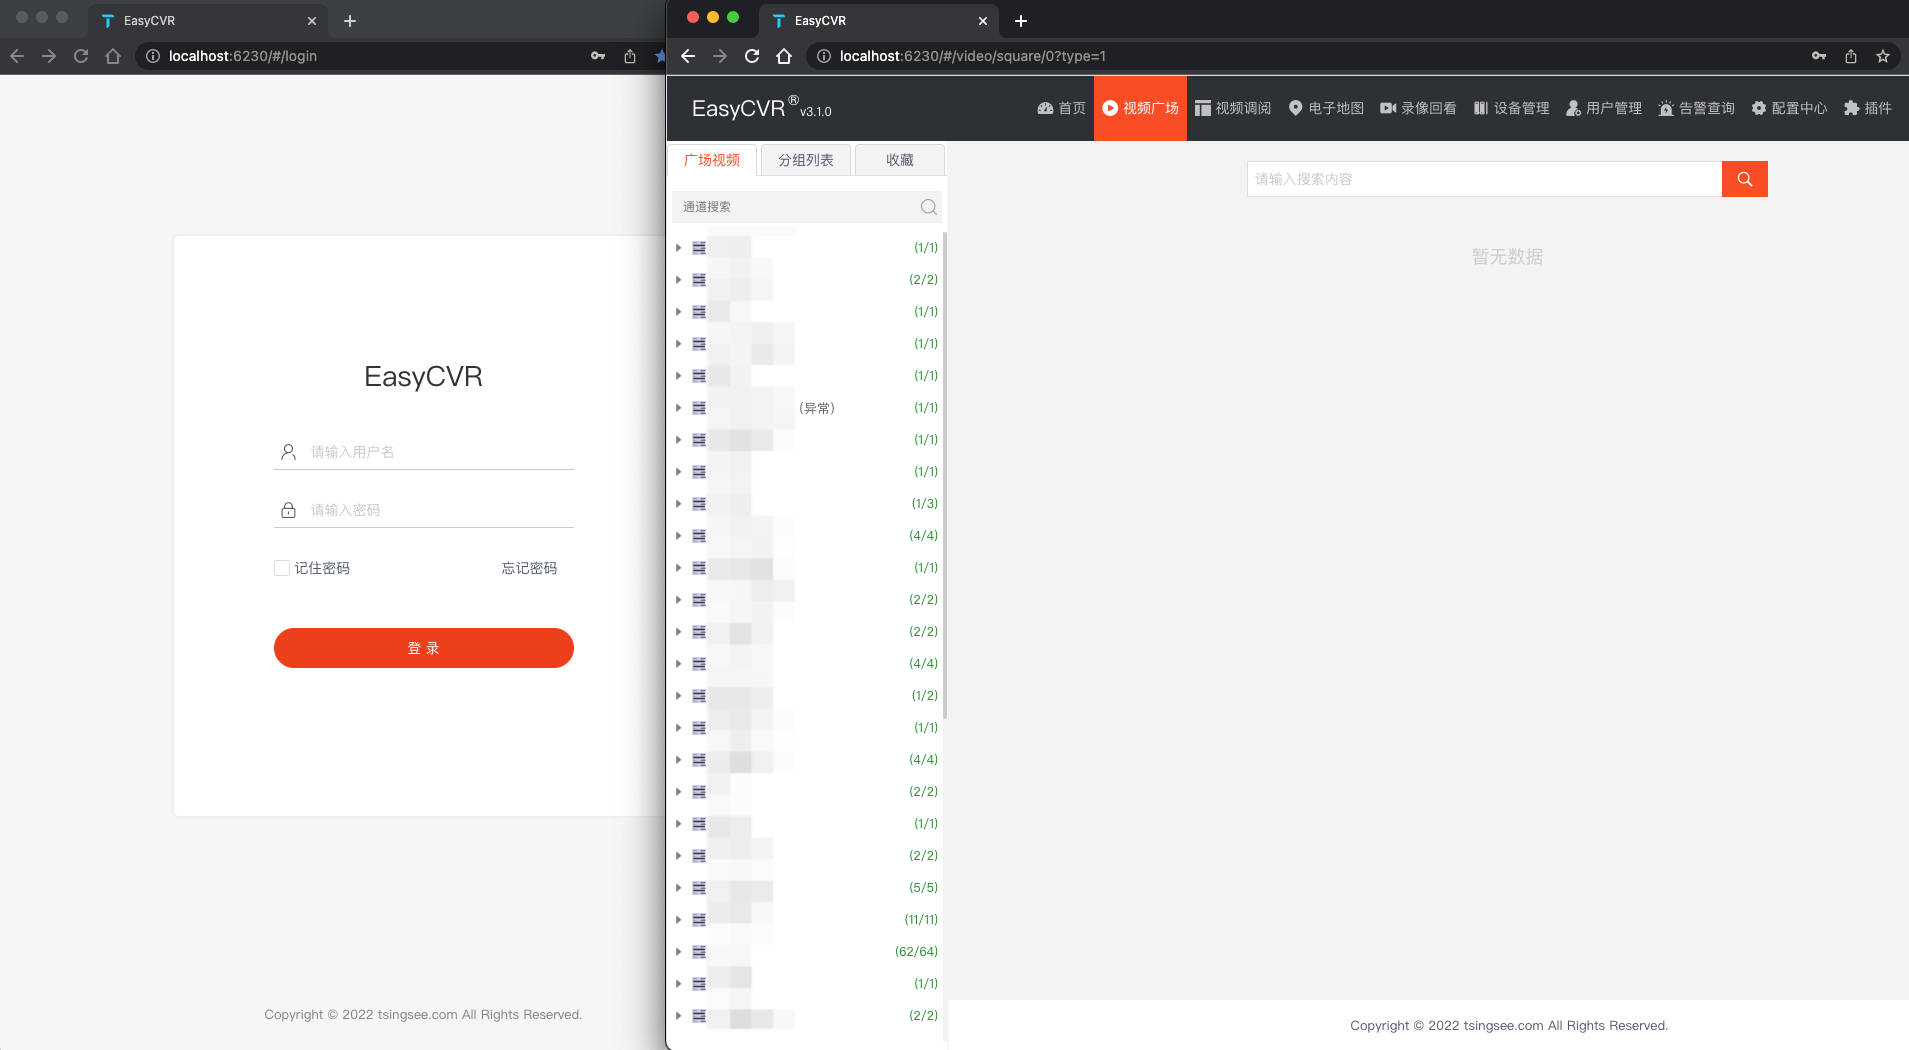Close the EasyCVR tab in the right browser

point(983,20)
